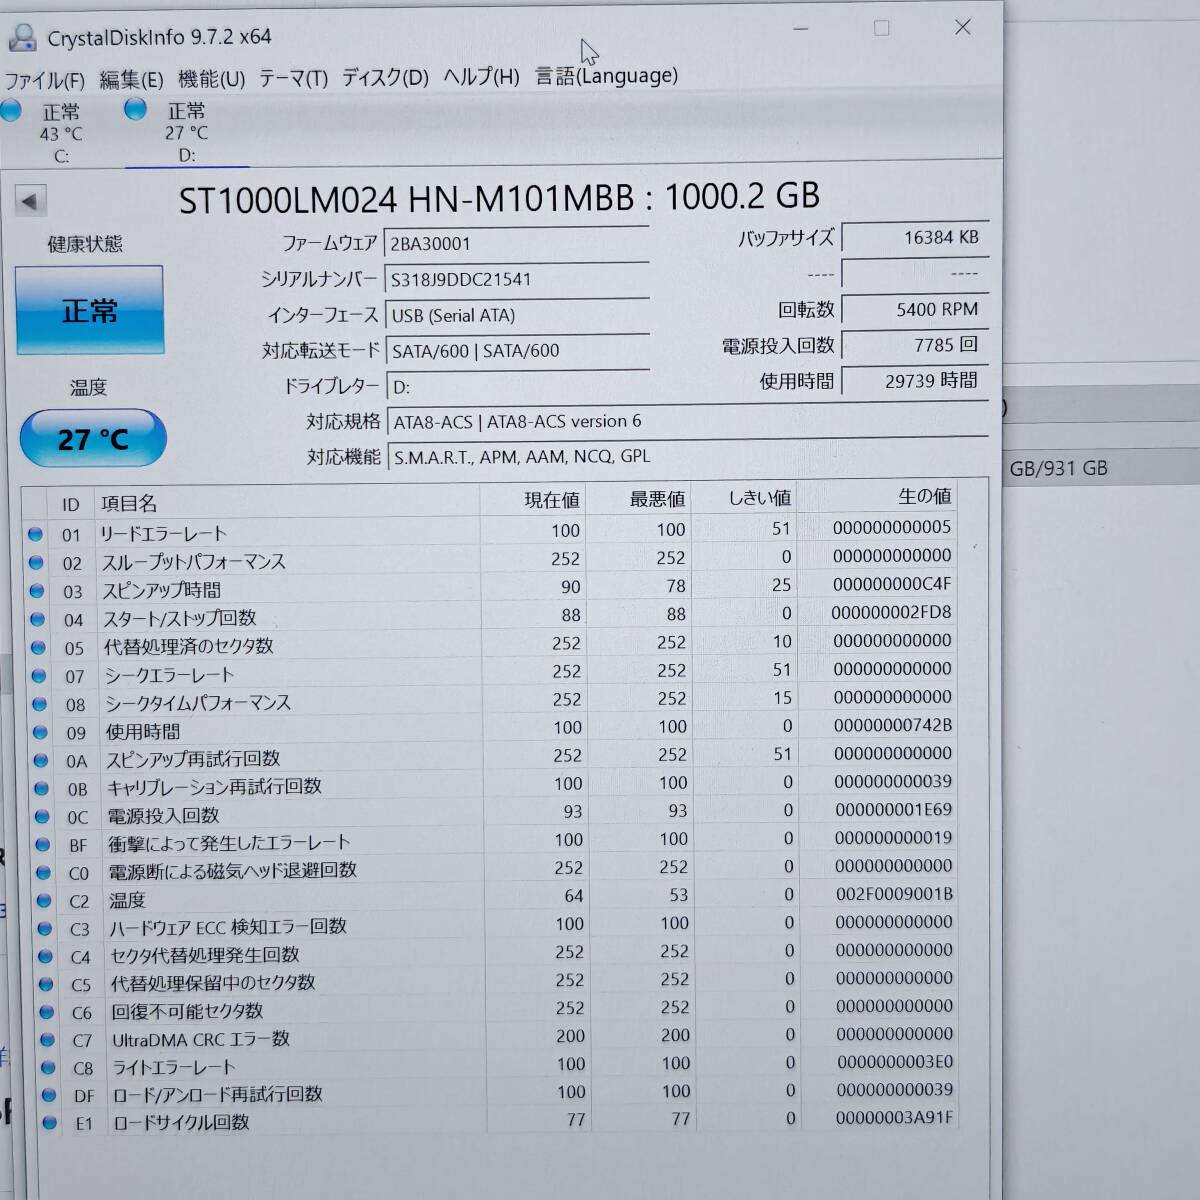The width and height of the screenshot is (1200, 1200).
Task: Open the 言語(Language) menu
Action: [x=606, y=76]
